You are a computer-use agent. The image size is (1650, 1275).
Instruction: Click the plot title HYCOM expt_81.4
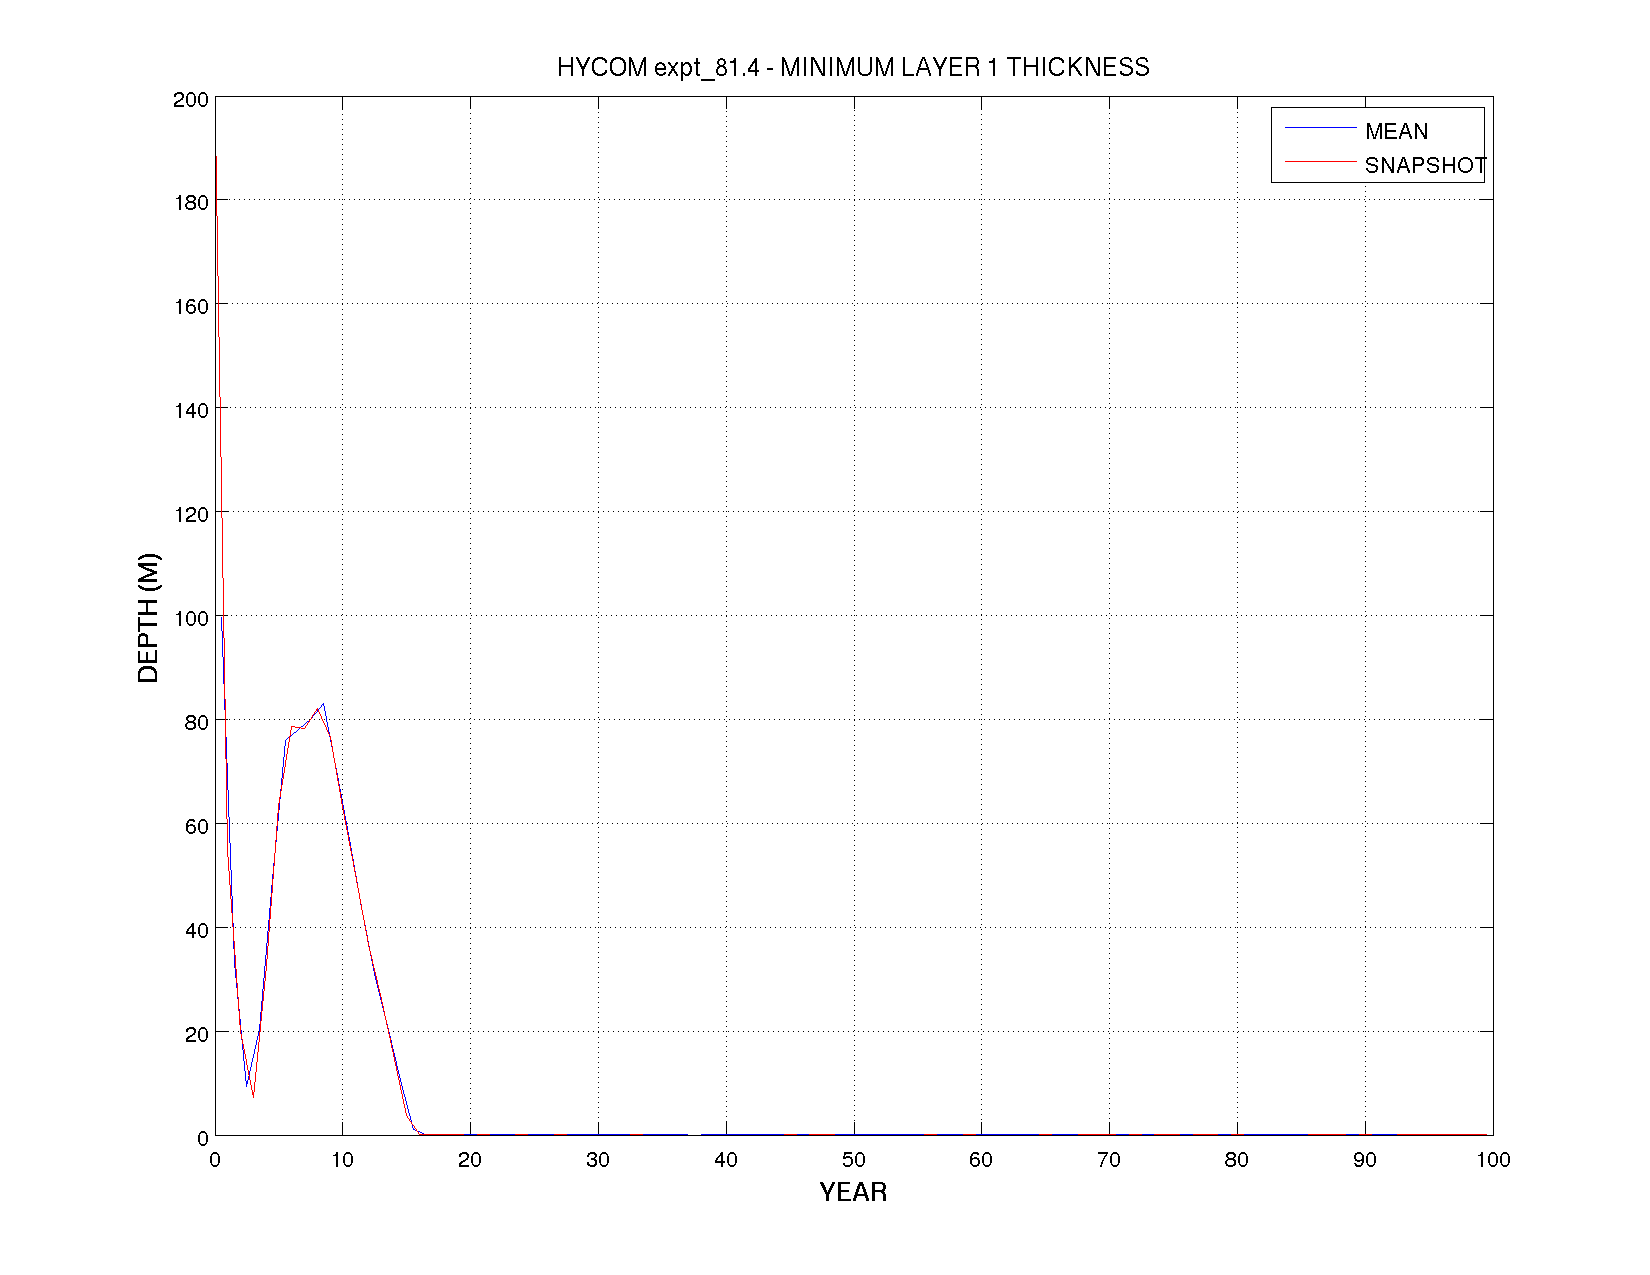(853, 67)
